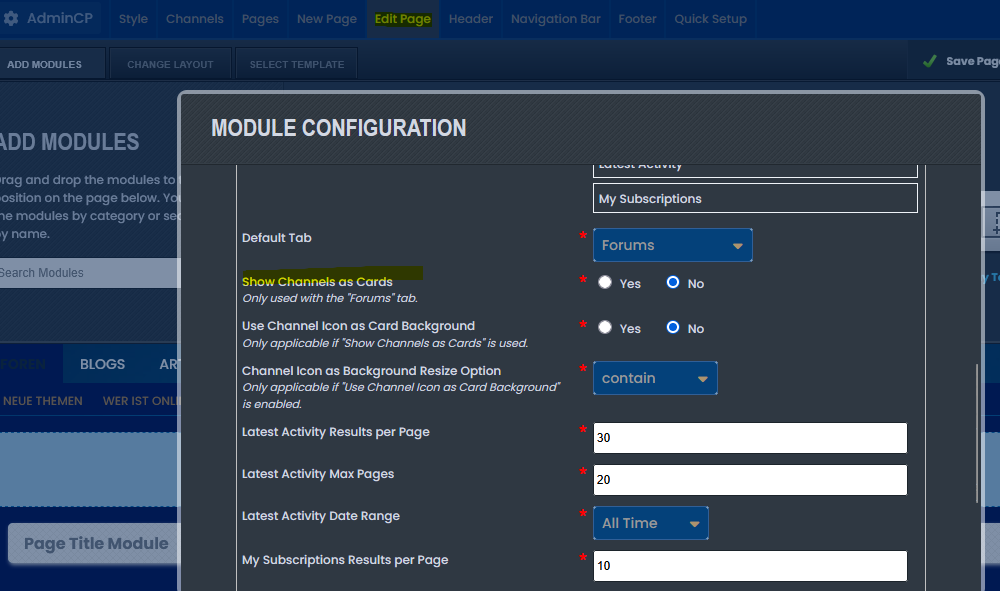
Task: Open the Style menu
Action: click(133, 19)
